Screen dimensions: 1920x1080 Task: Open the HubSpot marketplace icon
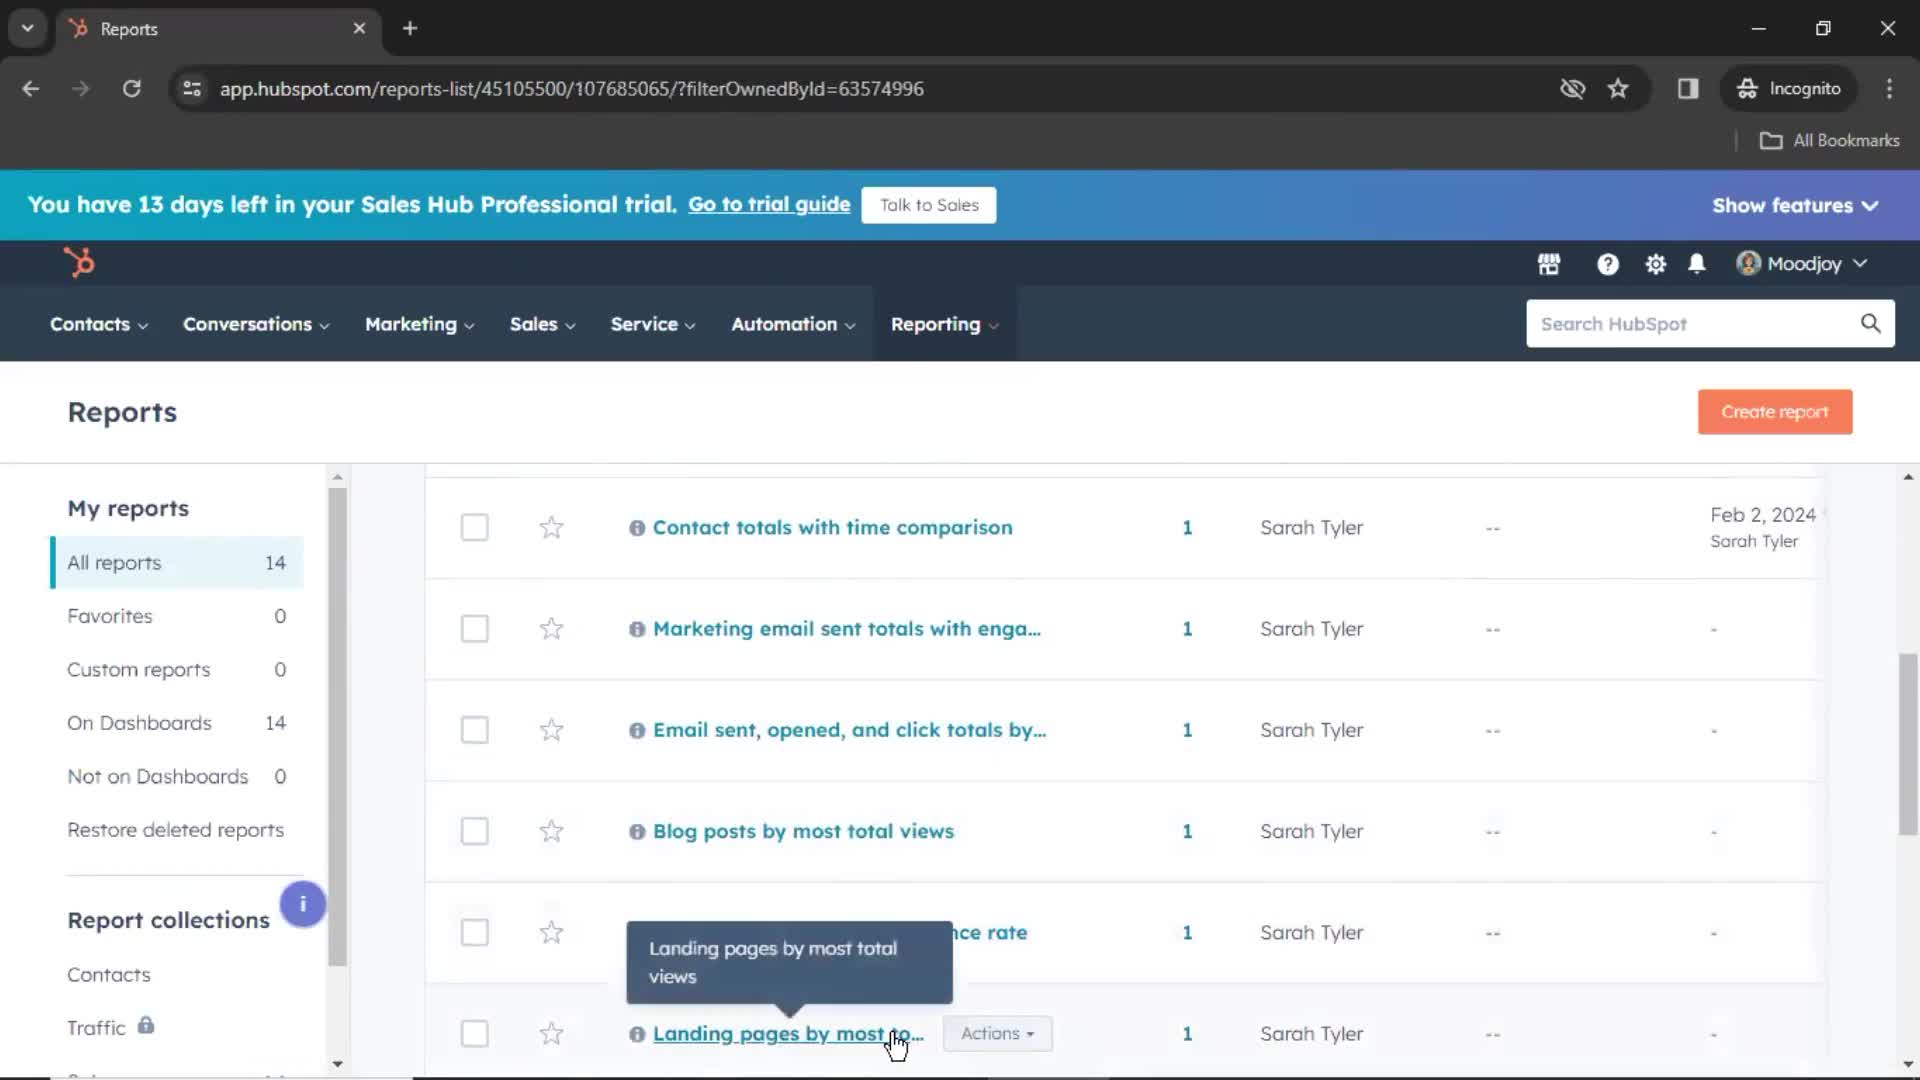[1548, 264]
